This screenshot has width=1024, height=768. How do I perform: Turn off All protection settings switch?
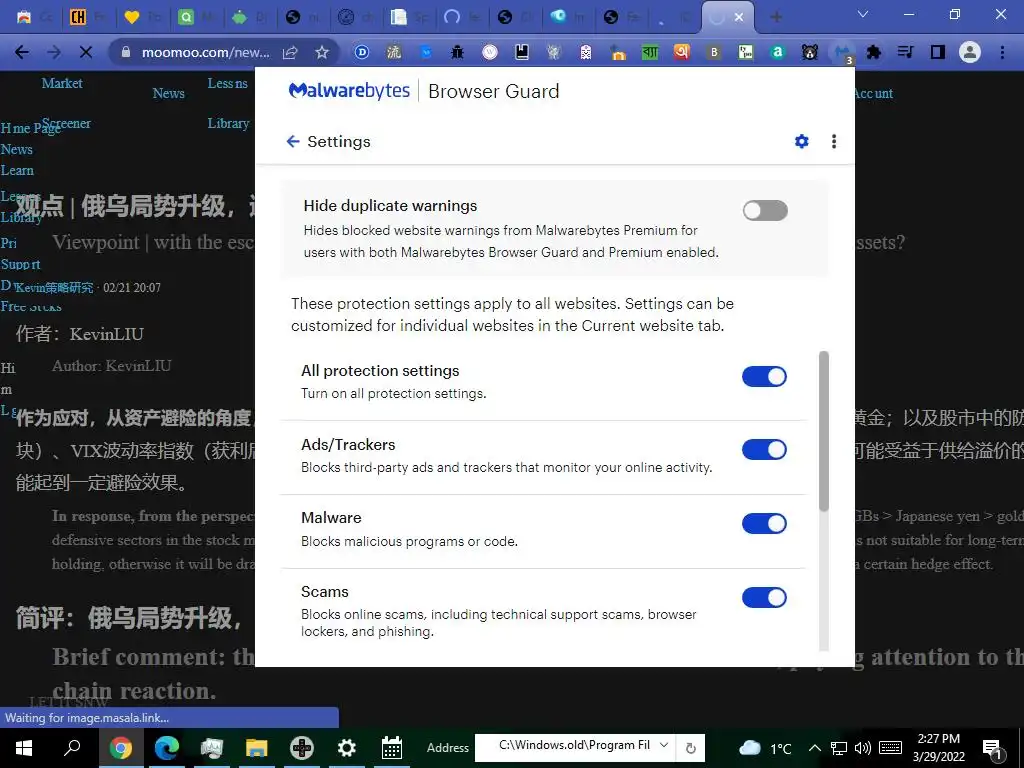tap(764, 377)
